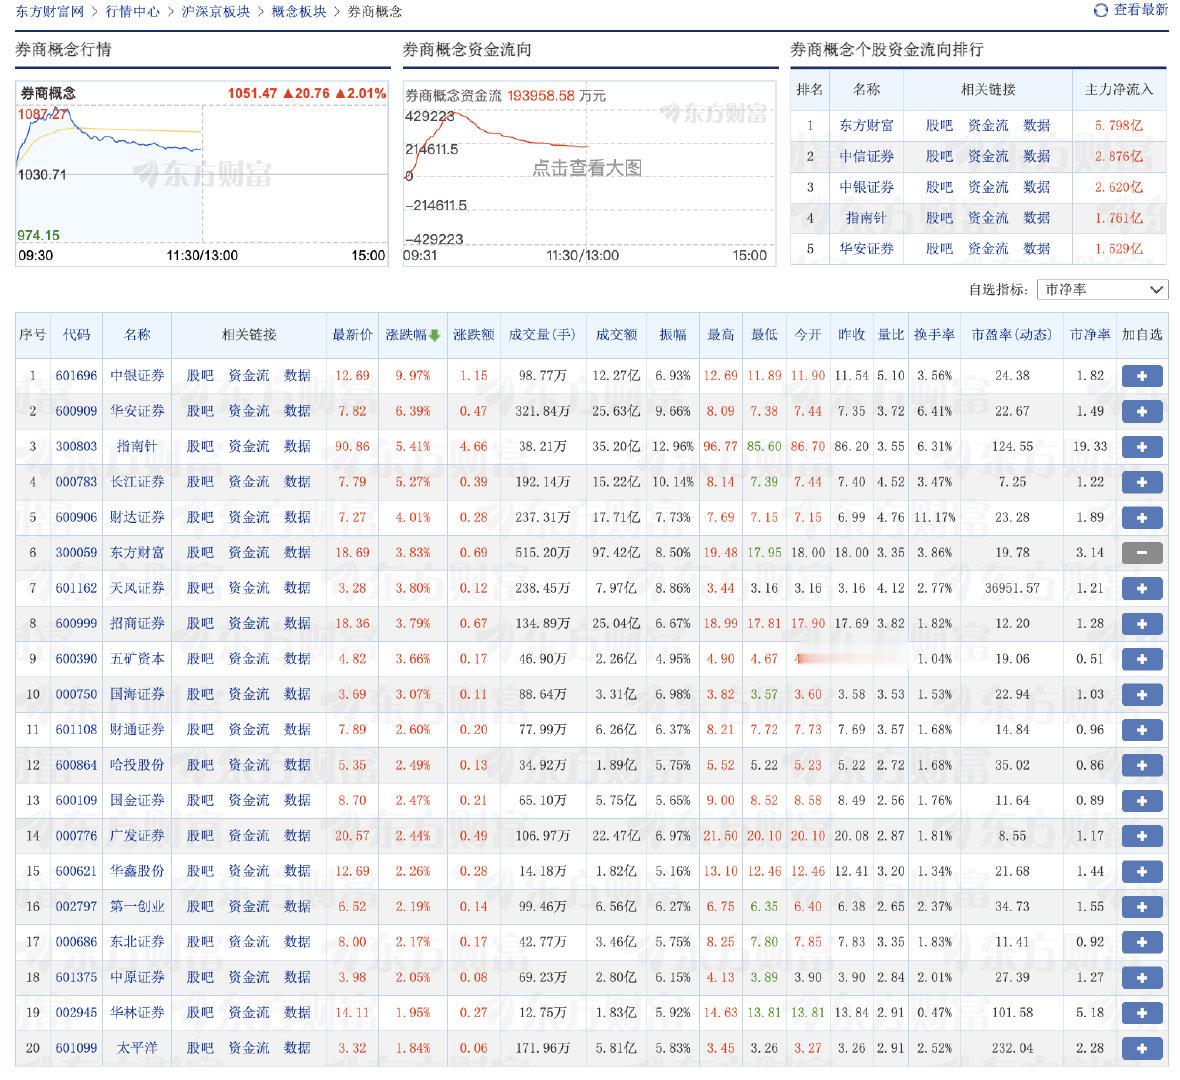Open 股吧 link for 东方财富 in ranking panel
Screen dimensions: 1180x1080
coord(939,126)
